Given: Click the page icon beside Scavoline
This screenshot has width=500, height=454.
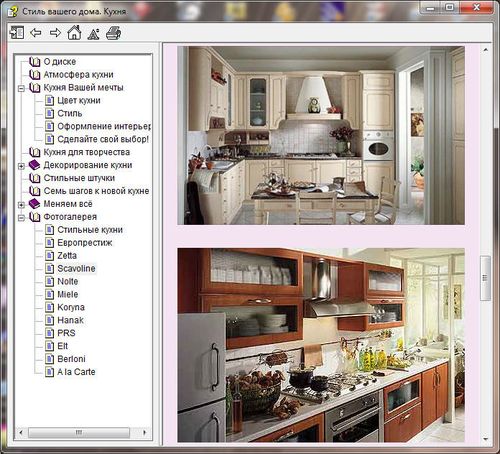Looking at the screenshot, I should pos(49,268).
